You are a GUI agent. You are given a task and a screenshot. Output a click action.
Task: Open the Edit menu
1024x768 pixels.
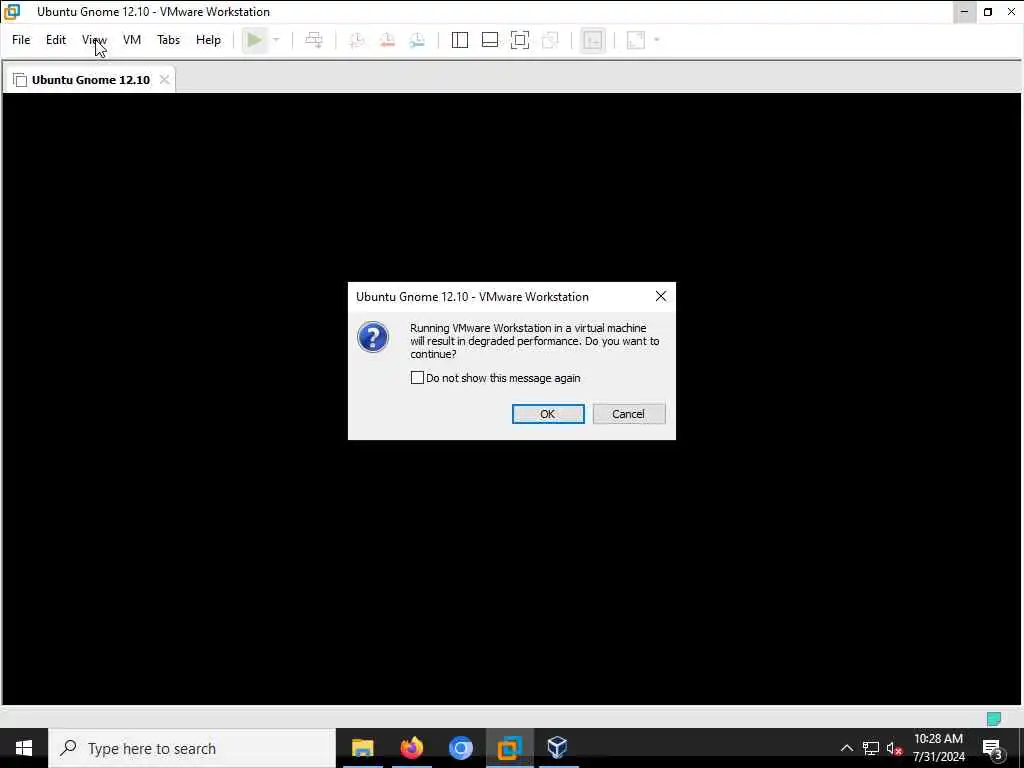(56, 40)
